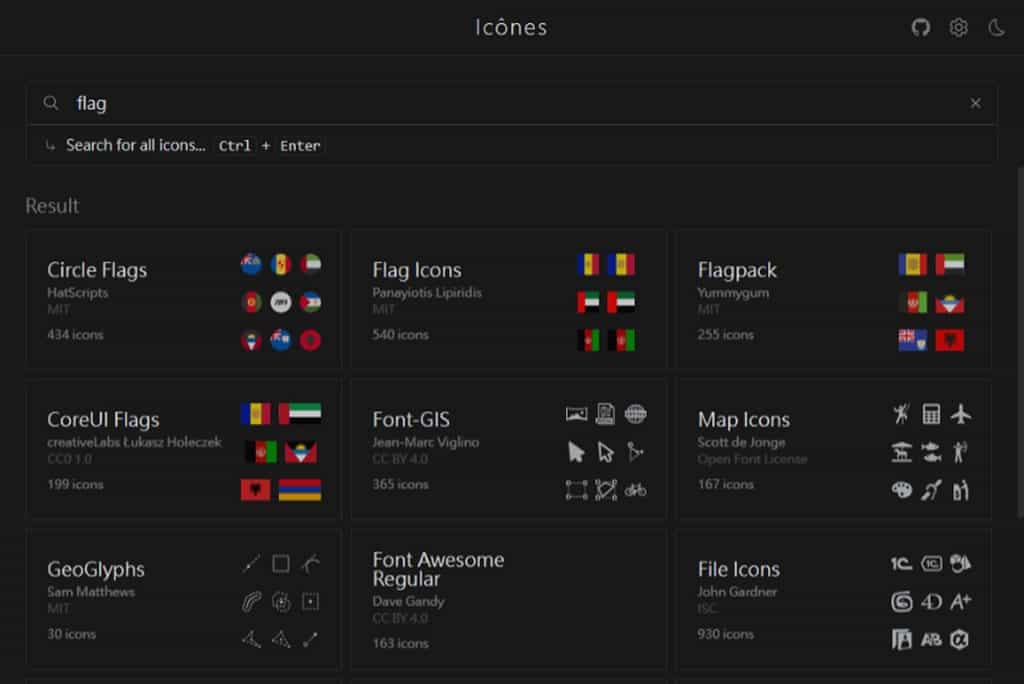Click the AB icon in File Icons

pos(931,640)
